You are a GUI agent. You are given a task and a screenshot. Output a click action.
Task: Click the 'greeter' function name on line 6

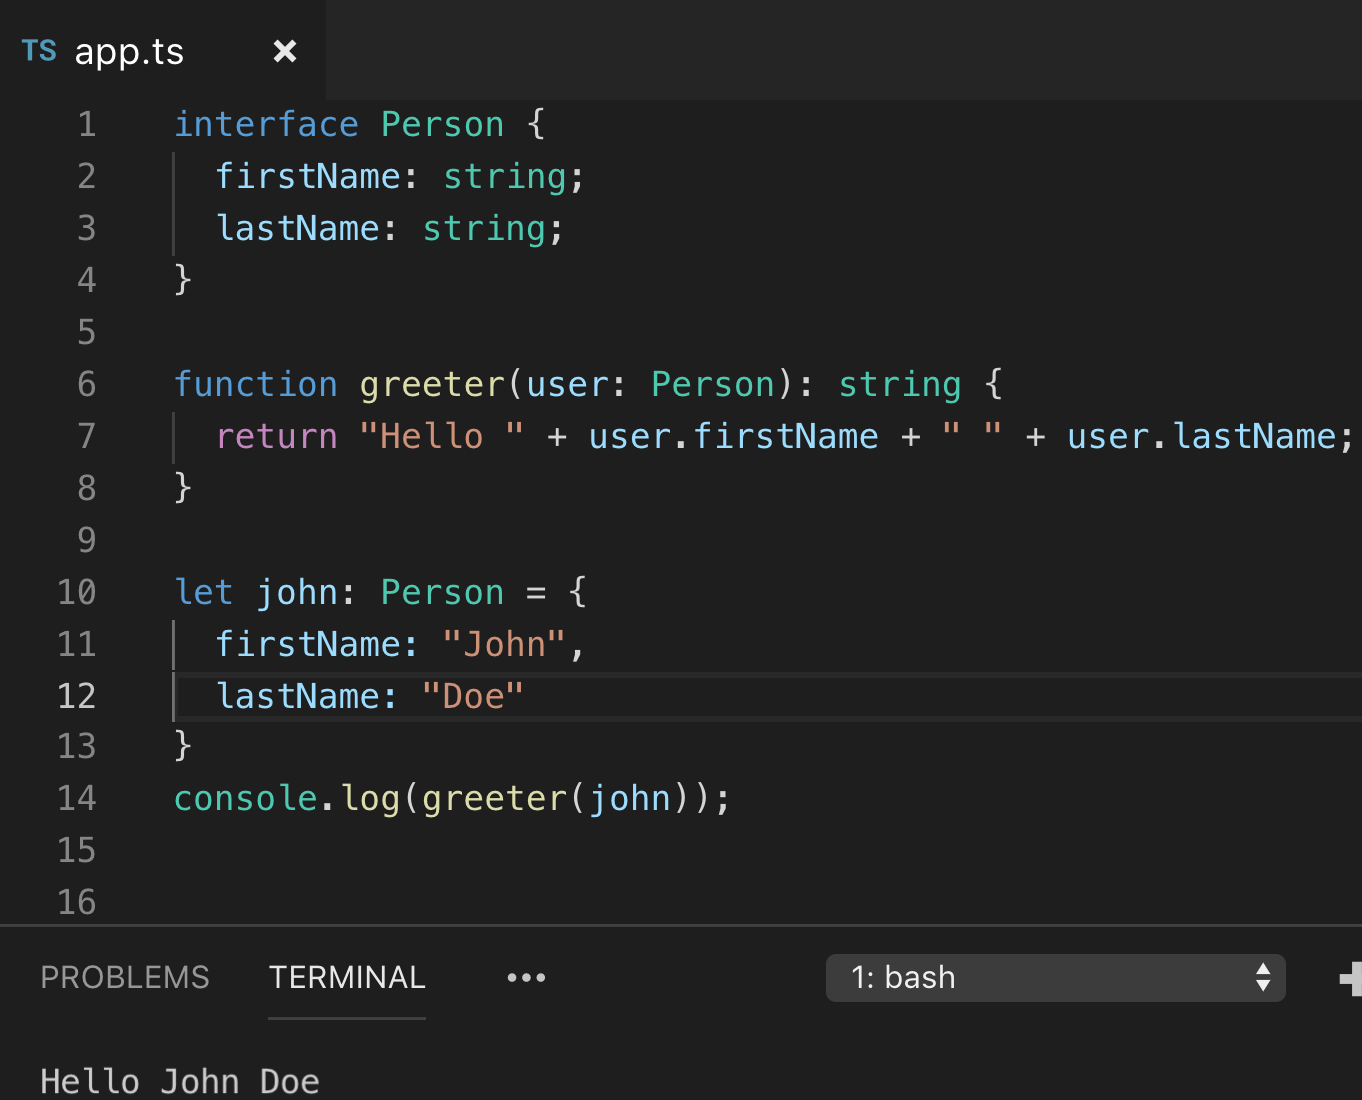click(432, 384)
